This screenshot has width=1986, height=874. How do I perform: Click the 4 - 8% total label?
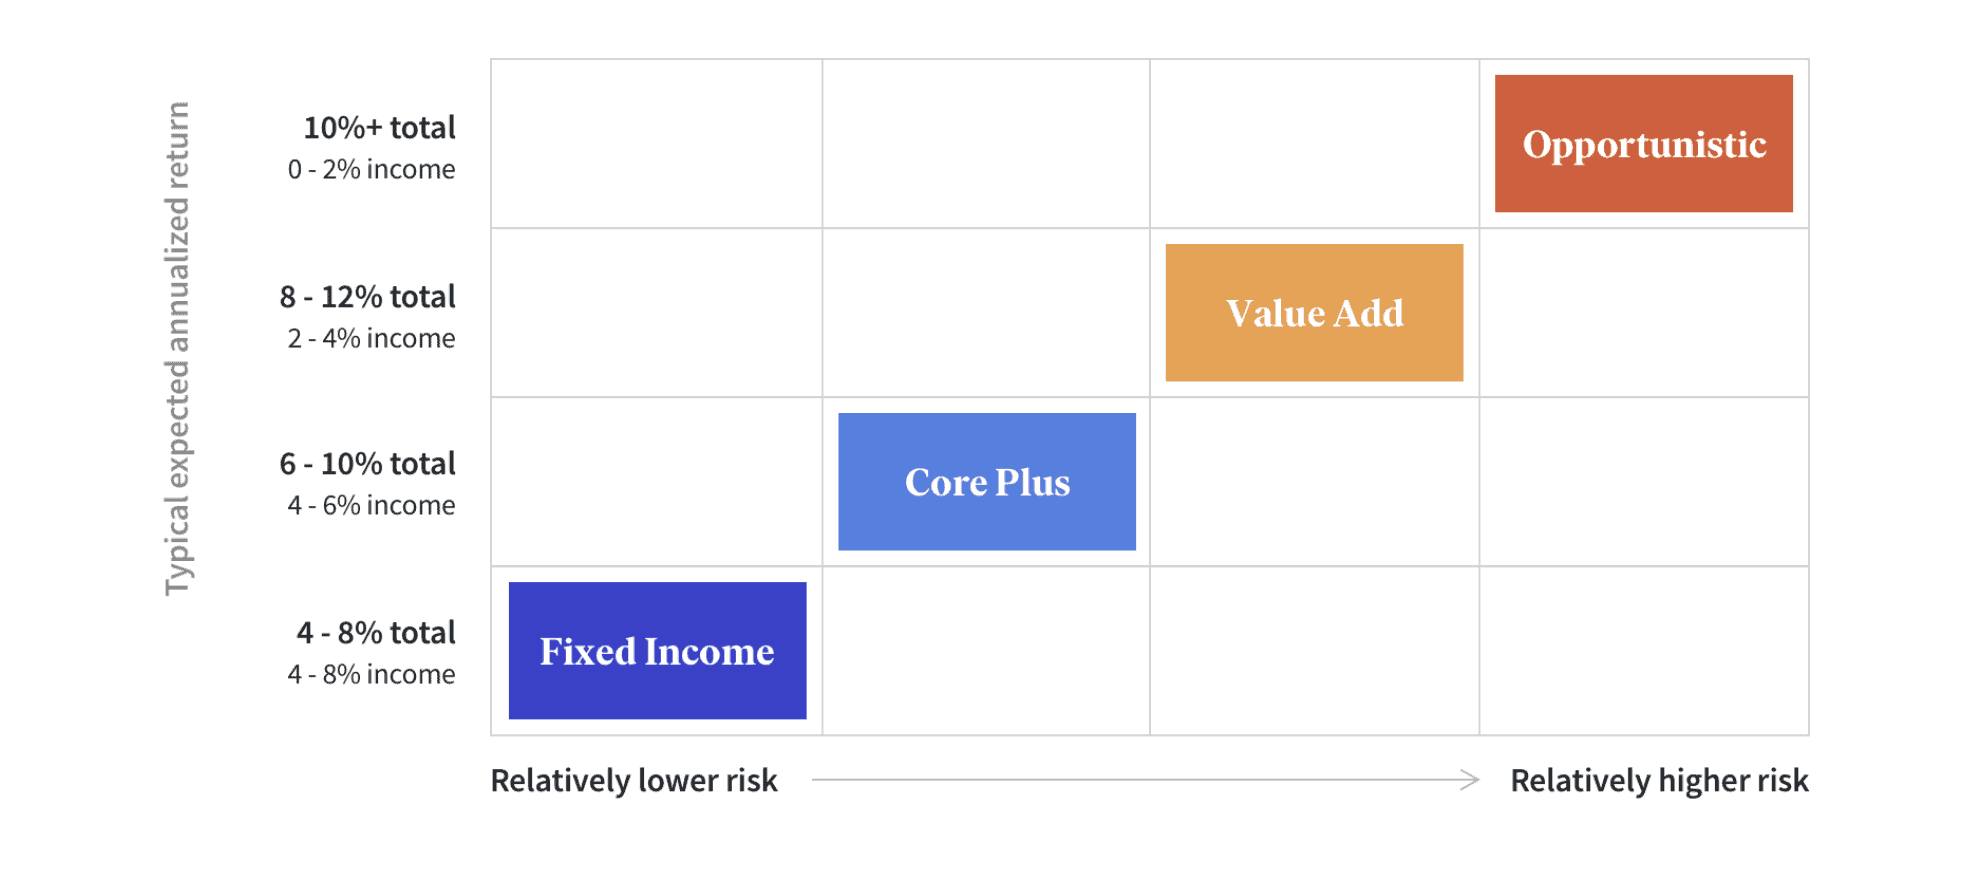[x=376, y=633]
